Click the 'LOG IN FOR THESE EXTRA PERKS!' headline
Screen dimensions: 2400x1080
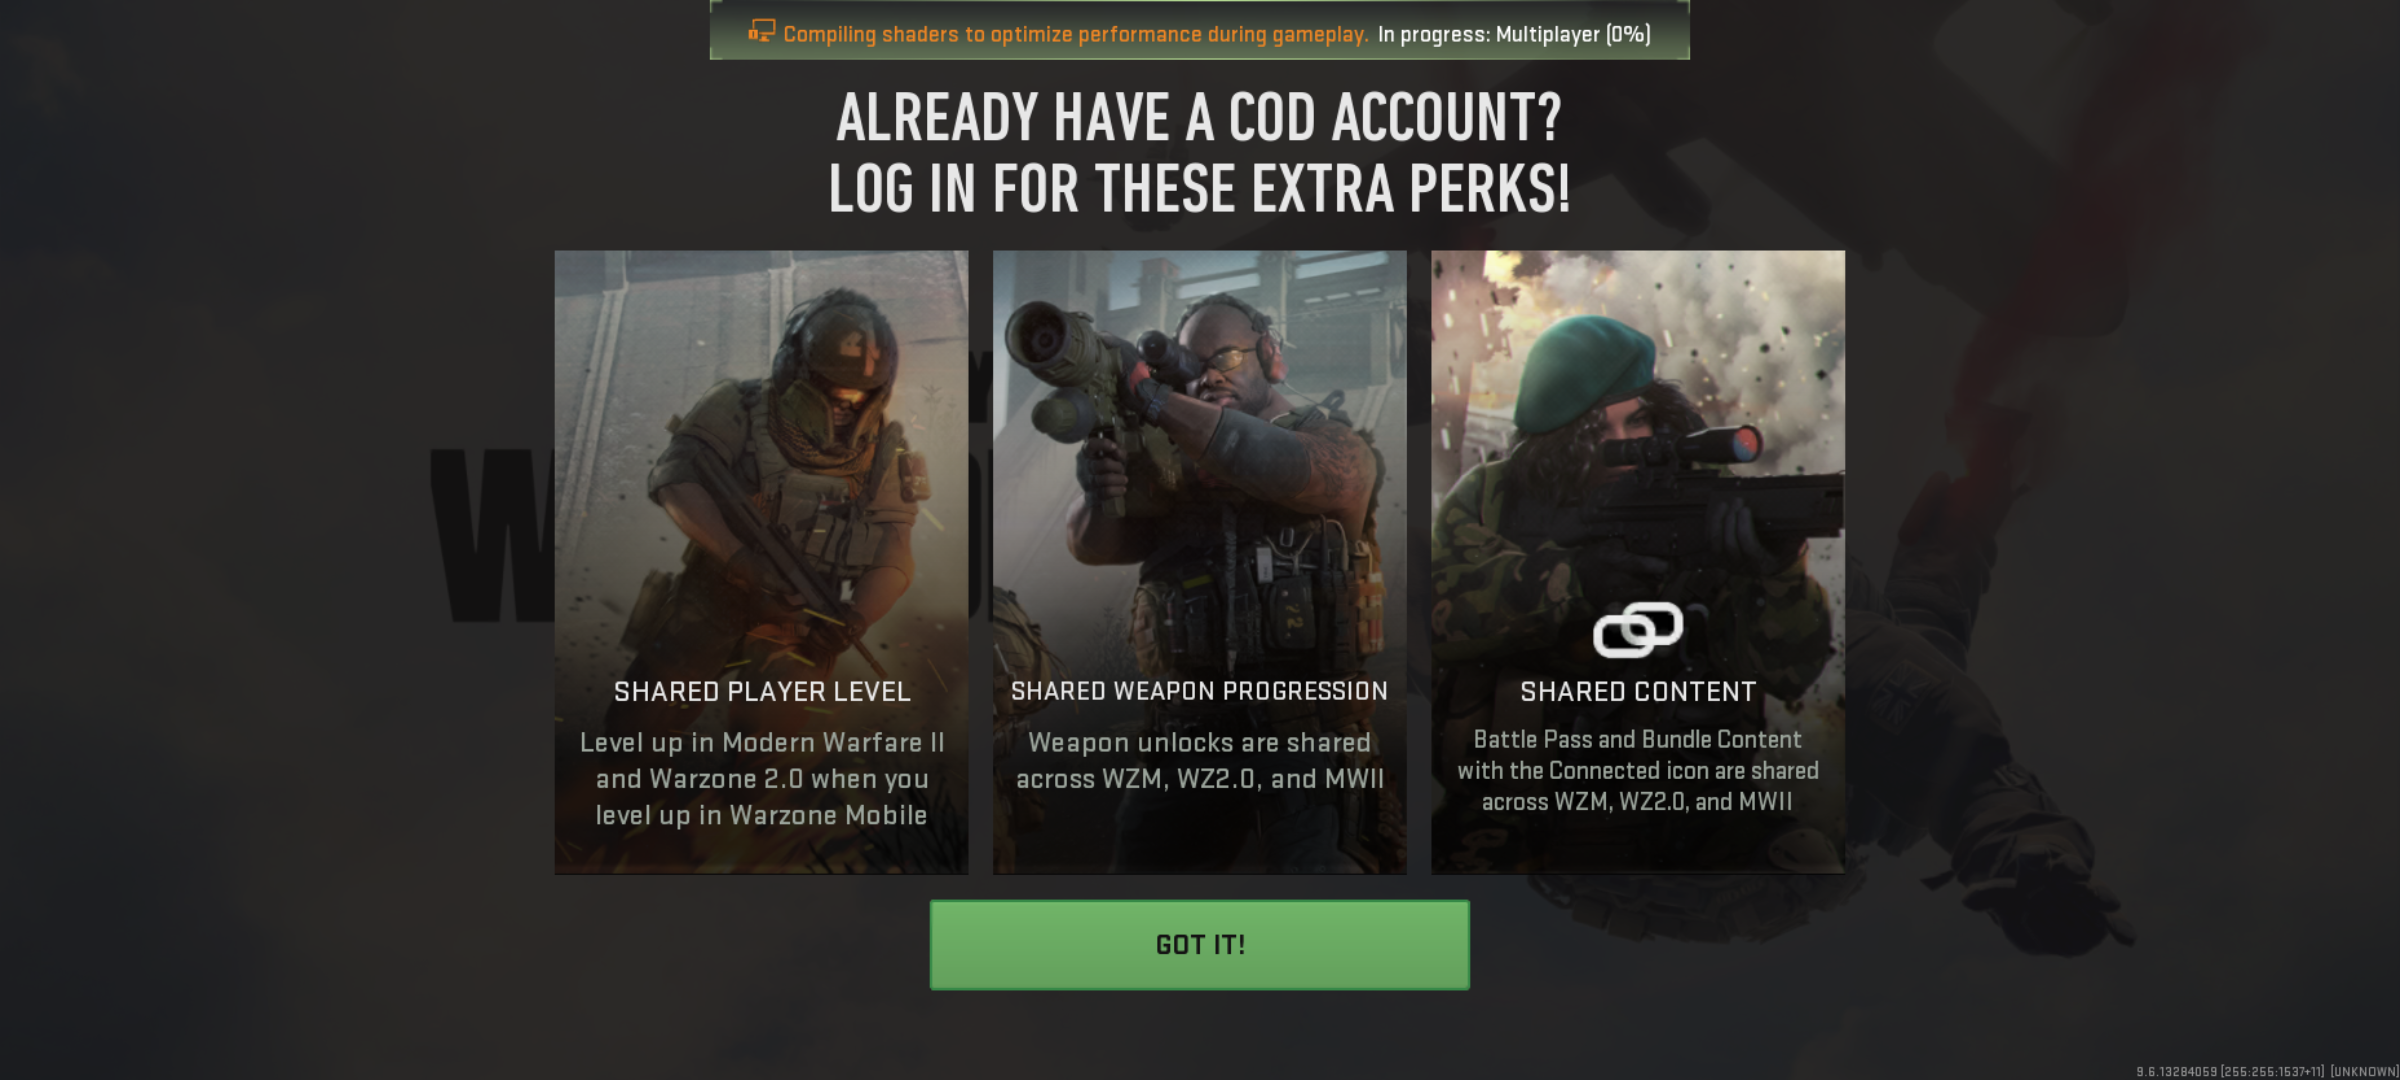(1199, 189)
